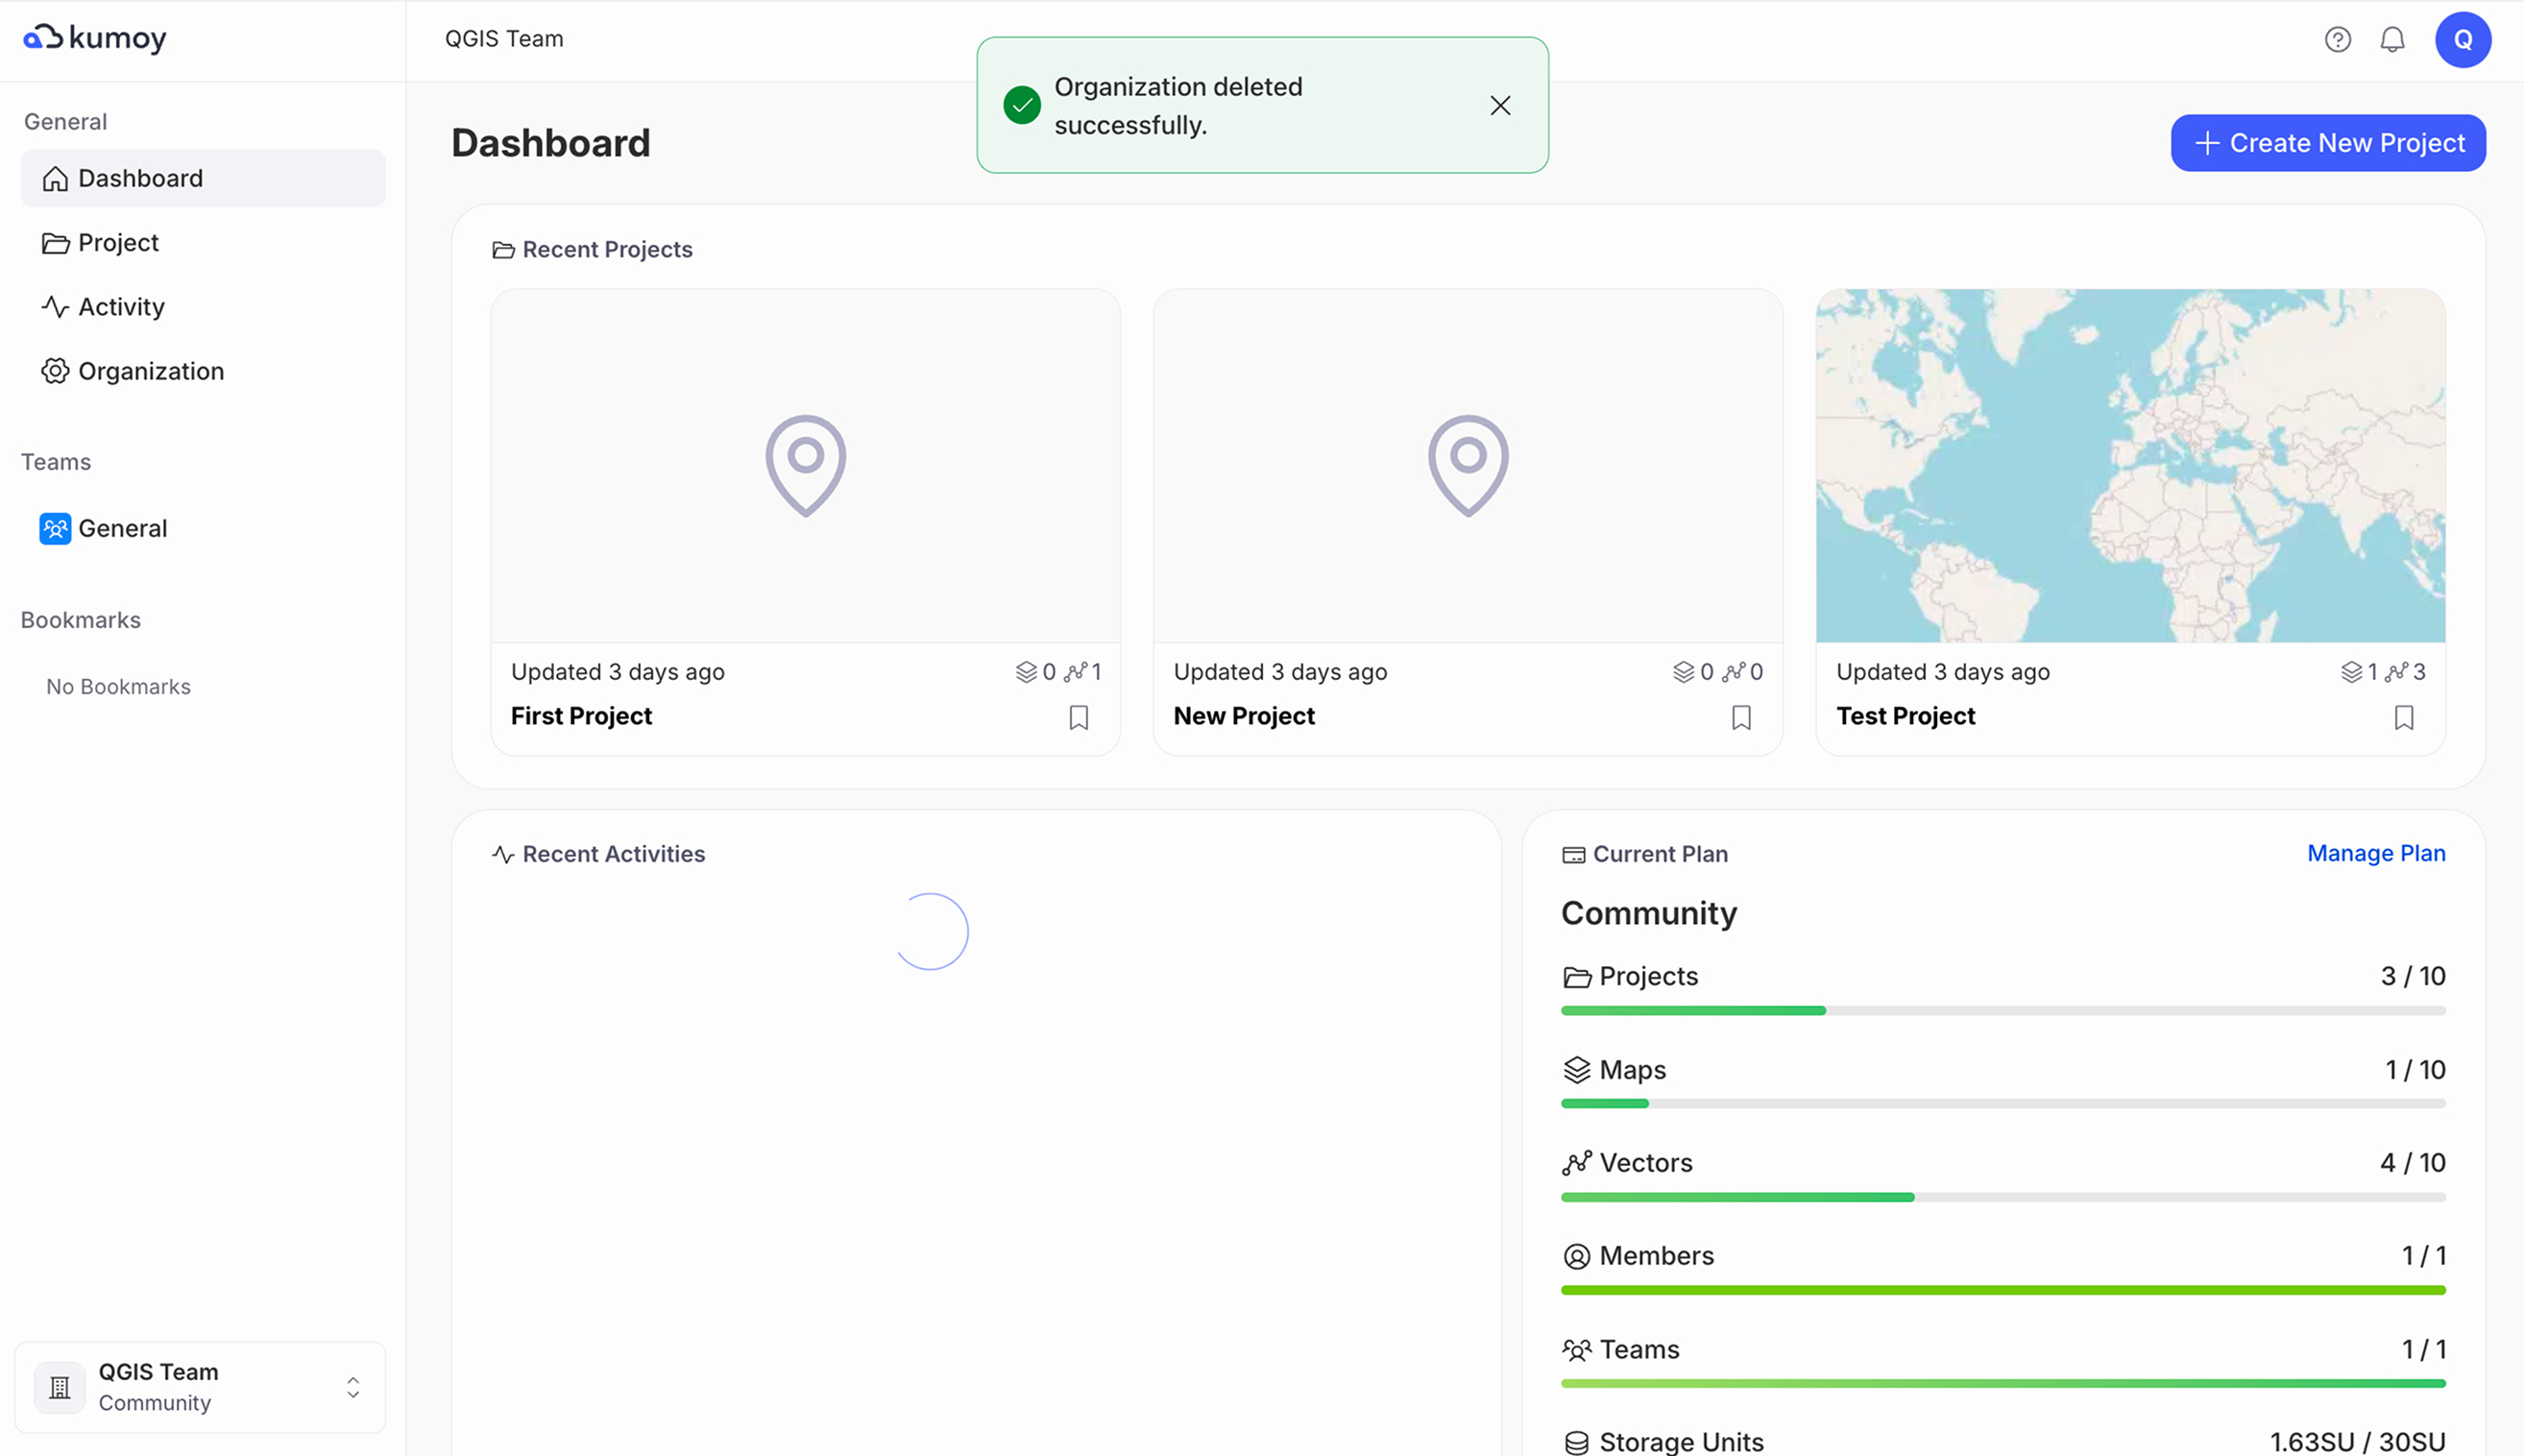The height and width of the screenshot is (1456, 2524).
Task: Click the Projects usage progress bar
Action: click(x=2002, y=1010)
